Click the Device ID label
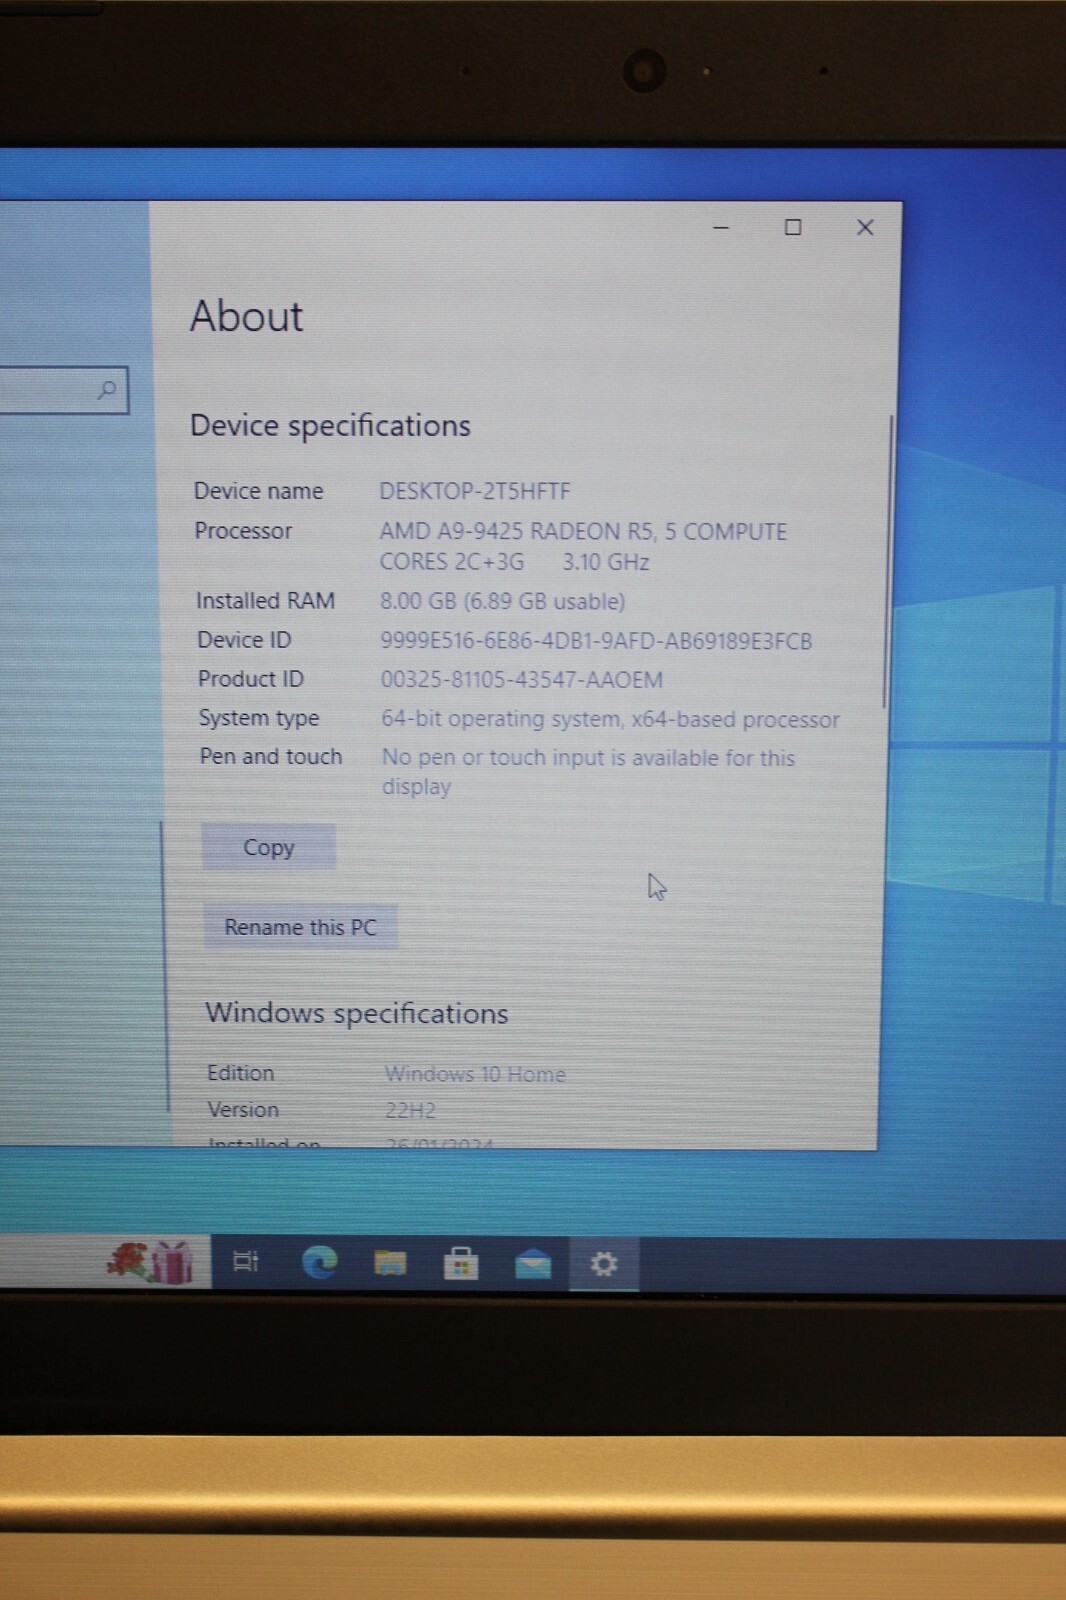The width and height of the screenshot is (1066, 1600). click(x=244, y=640)
